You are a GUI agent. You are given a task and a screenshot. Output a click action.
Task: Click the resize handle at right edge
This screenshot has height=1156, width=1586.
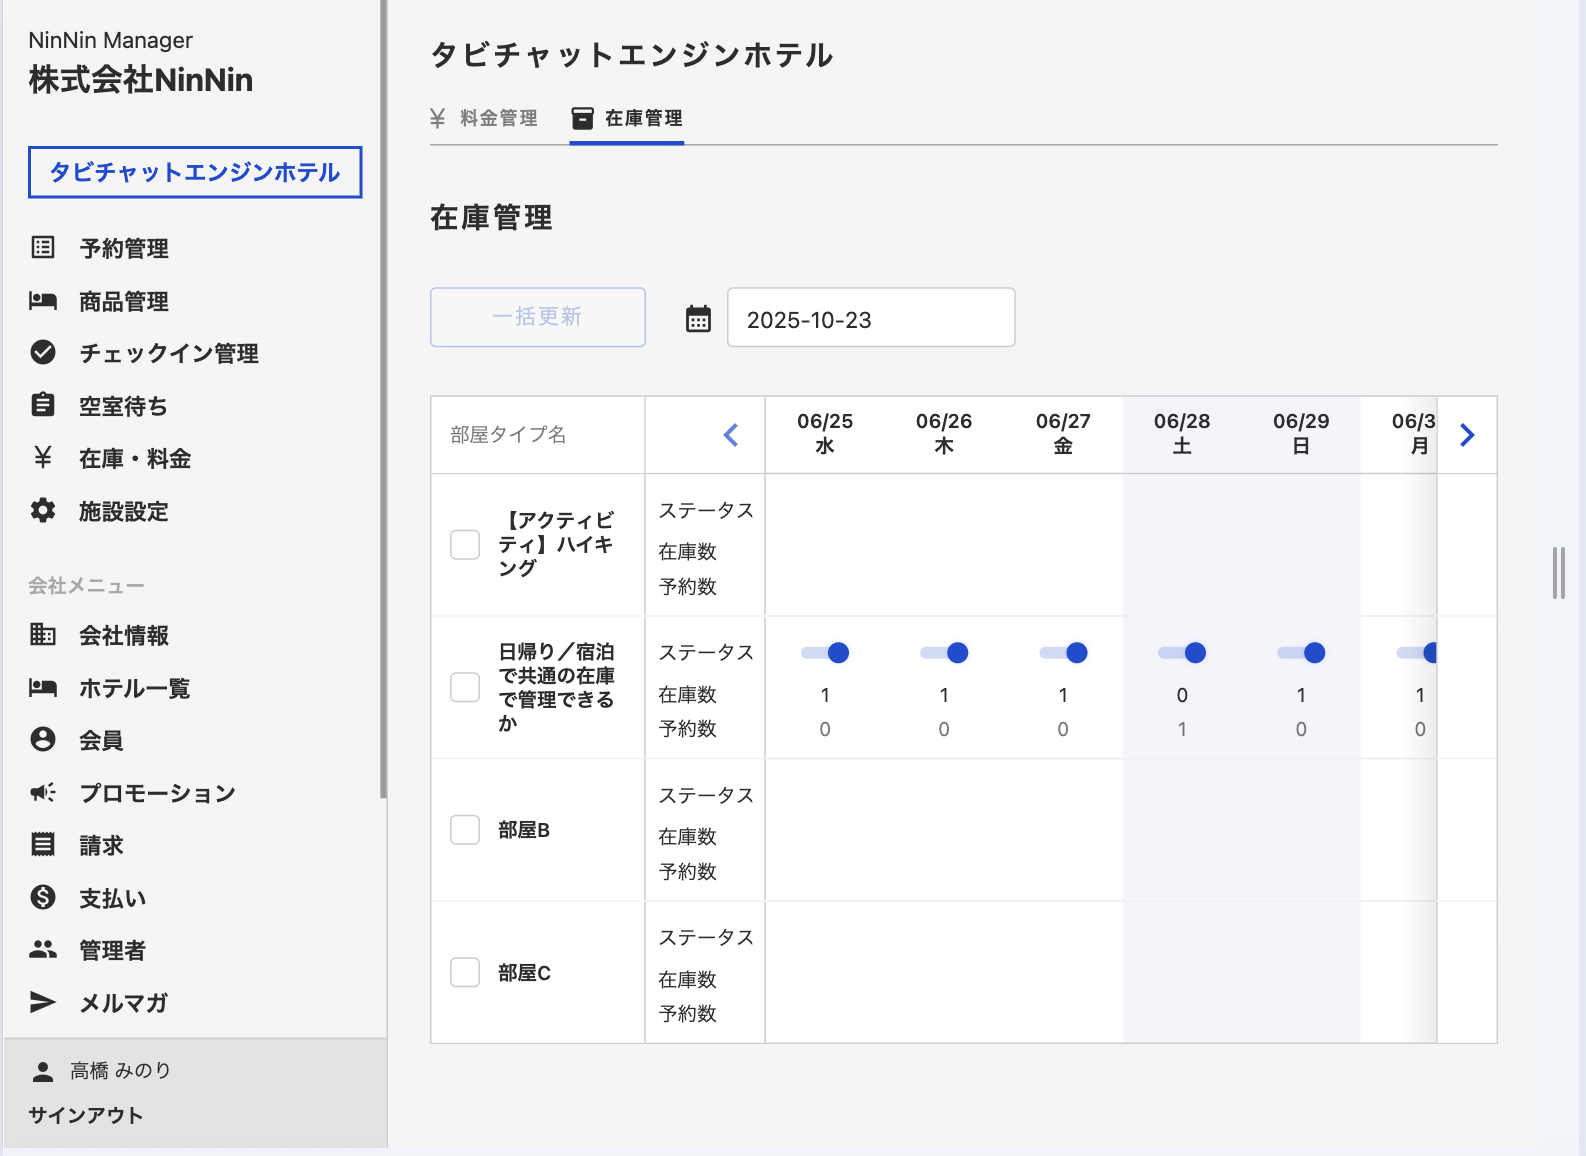coord(1558,573)
